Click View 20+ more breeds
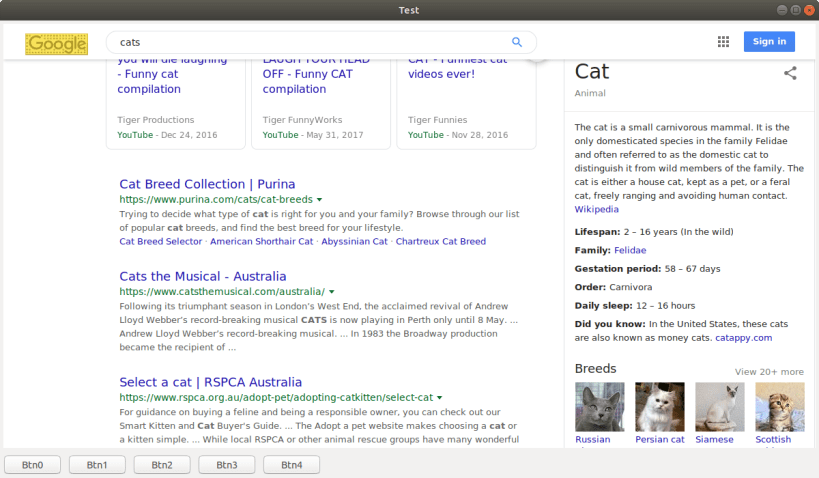 pos(769,372)
